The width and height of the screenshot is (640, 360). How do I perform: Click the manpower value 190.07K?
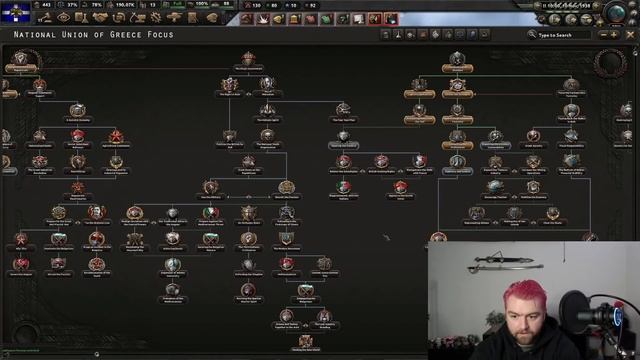tap(125, 5)
